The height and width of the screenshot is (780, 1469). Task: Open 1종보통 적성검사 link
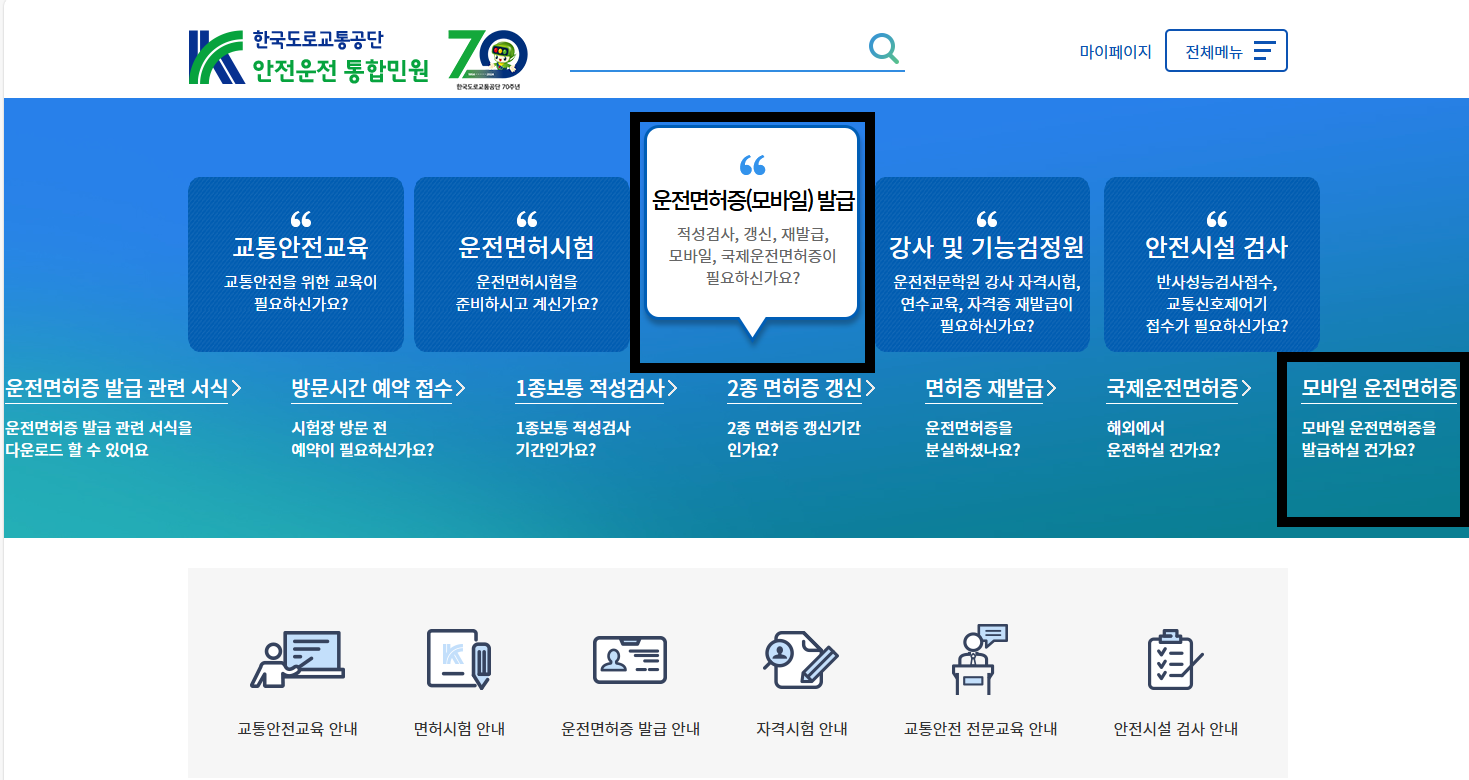[596, 389]
